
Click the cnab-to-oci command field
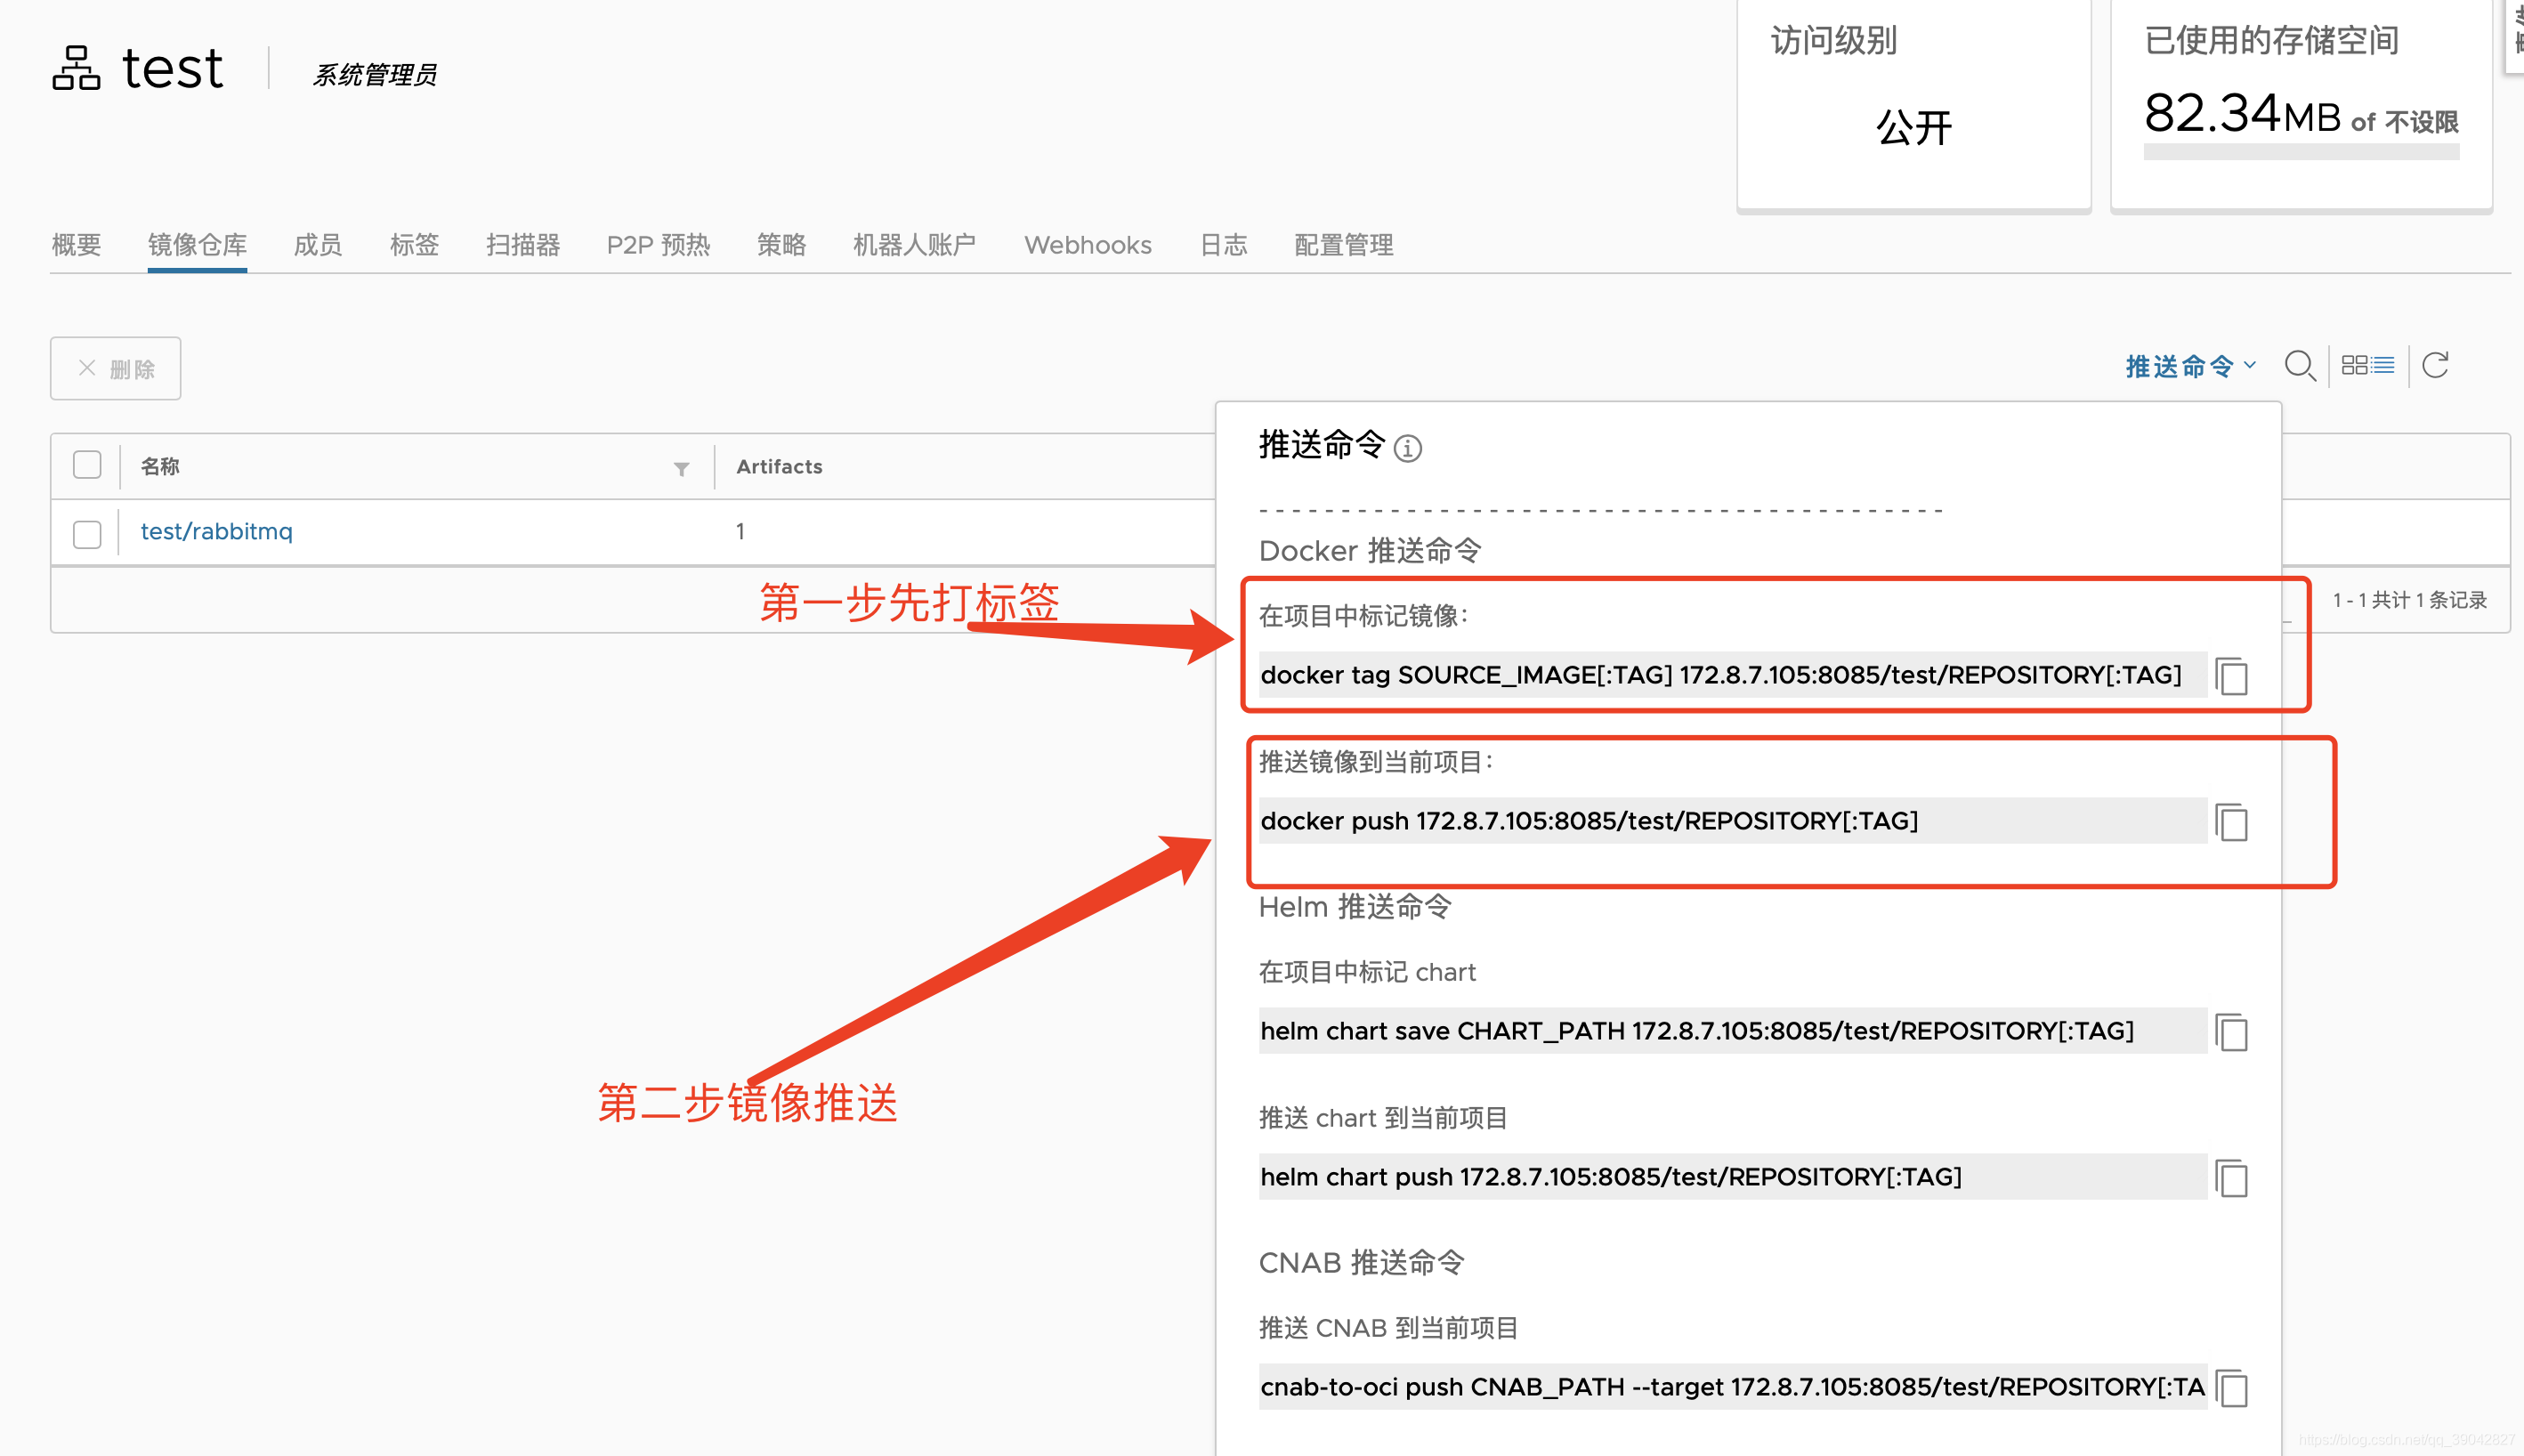(x=1732, y=1387)
